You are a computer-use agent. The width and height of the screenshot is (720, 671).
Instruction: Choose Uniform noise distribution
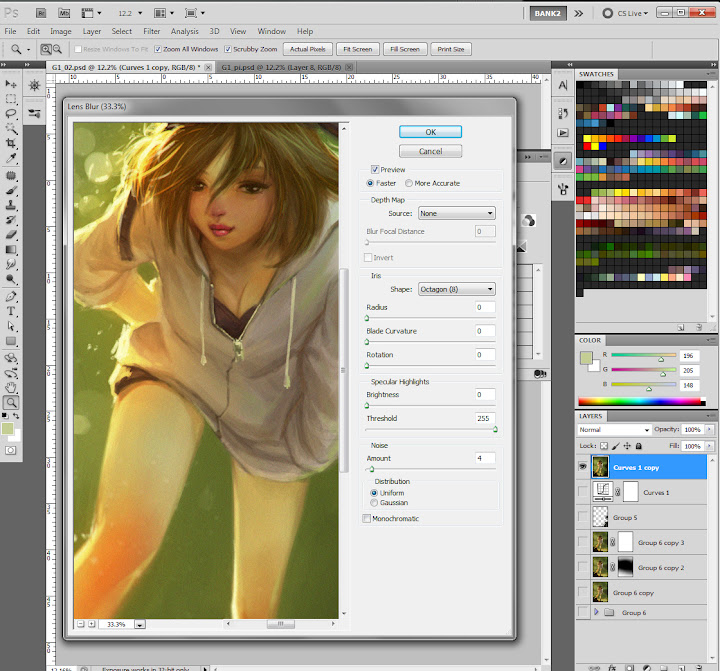pos(374,493)
